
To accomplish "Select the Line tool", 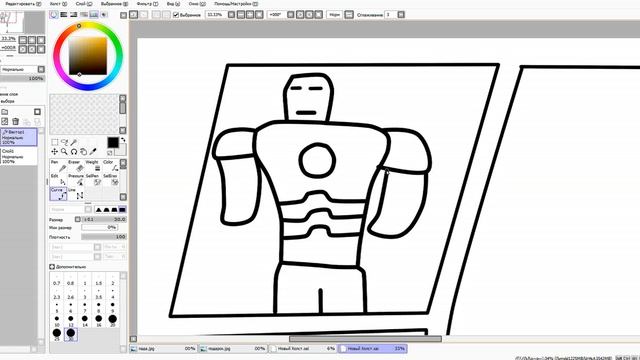I will point(76,194).
